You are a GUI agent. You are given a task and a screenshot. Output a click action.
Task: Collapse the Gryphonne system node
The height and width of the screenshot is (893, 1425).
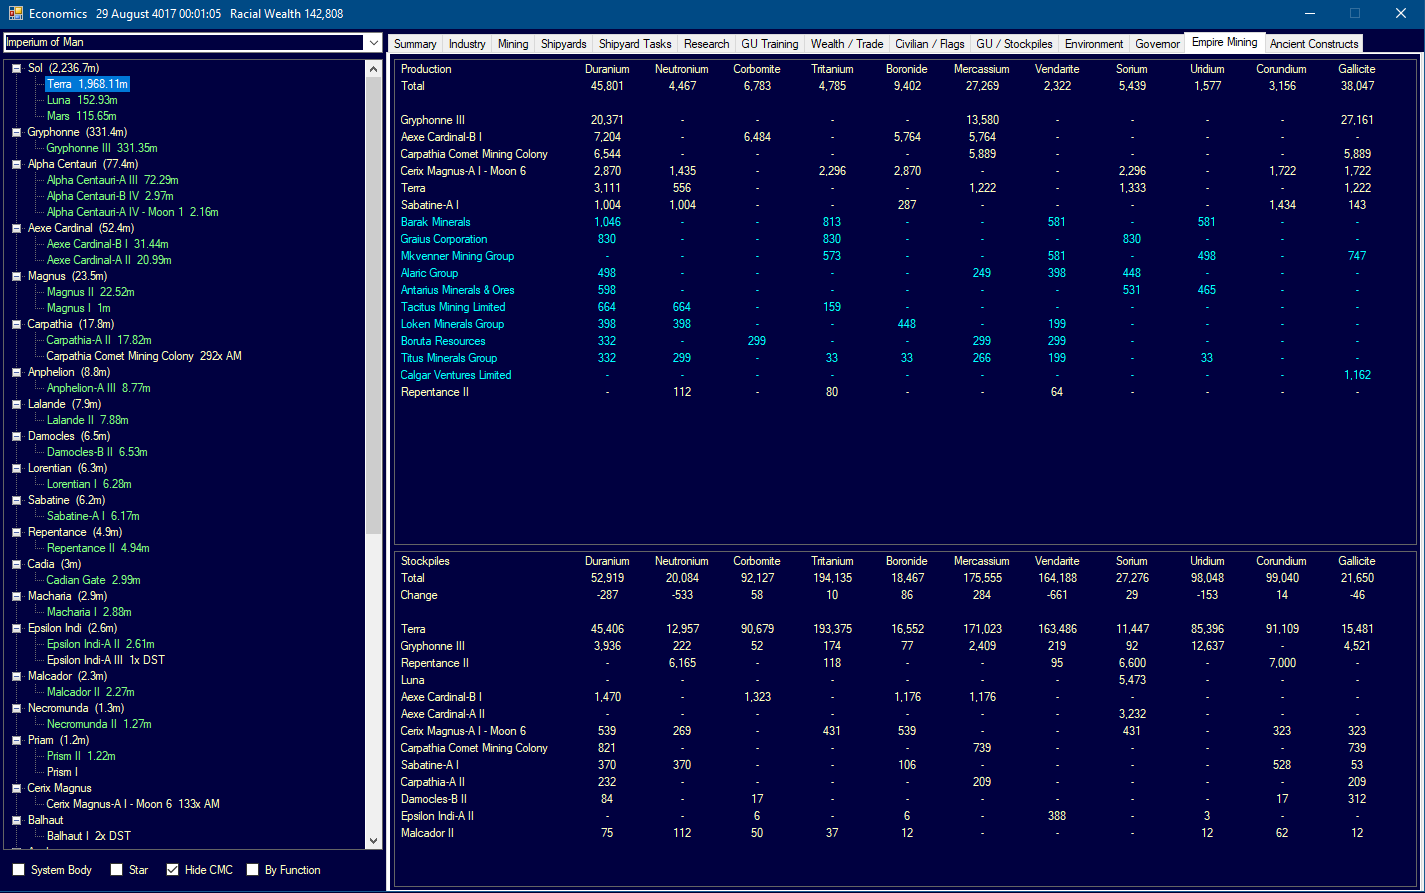17,132
